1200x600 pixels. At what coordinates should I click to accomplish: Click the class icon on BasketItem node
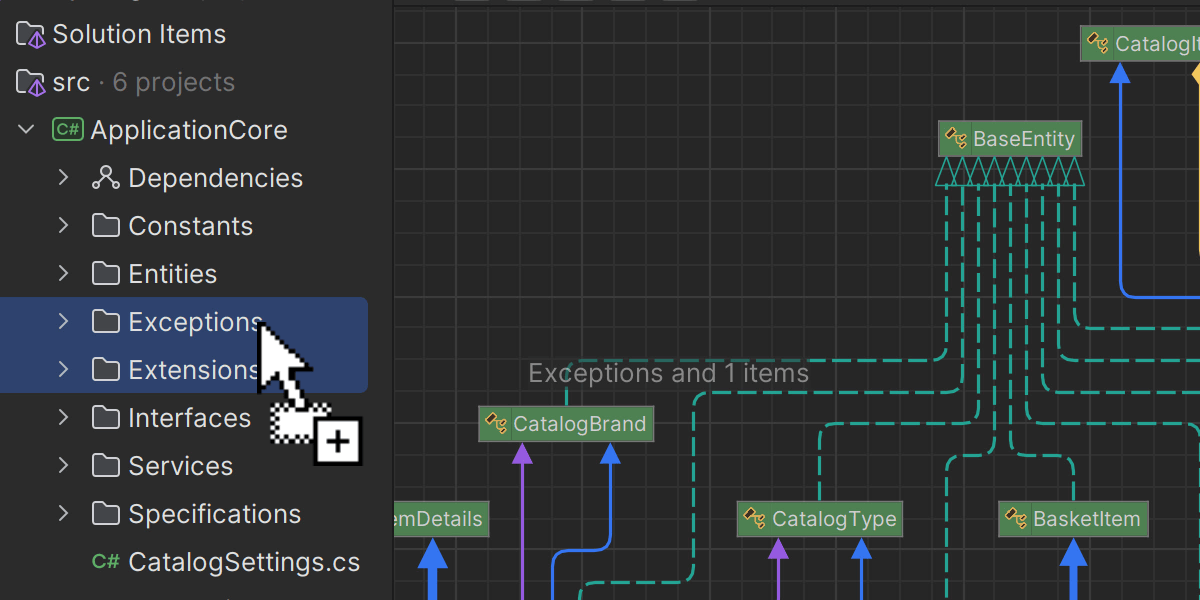click(x=1016, y=519)
